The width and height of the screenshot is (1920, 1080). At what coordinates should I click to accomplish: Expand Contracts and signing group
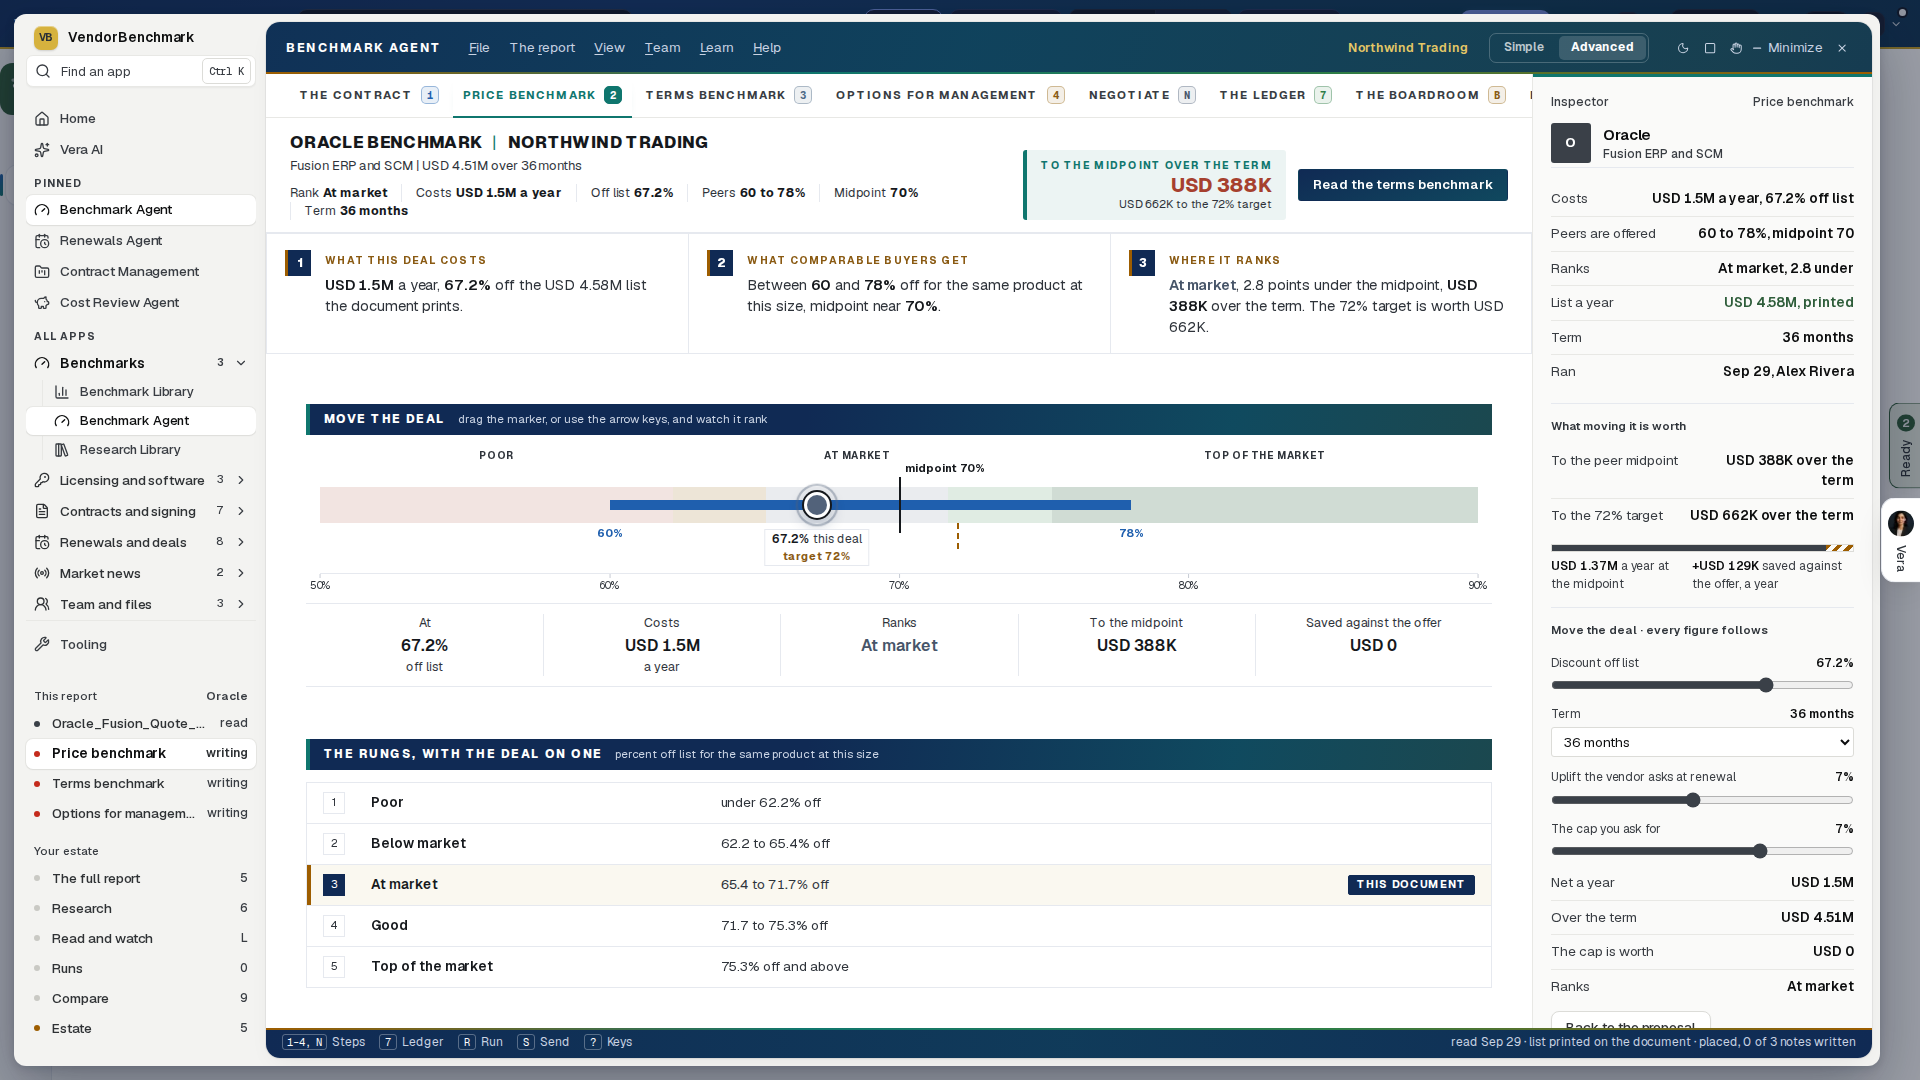tap(241, 512)
